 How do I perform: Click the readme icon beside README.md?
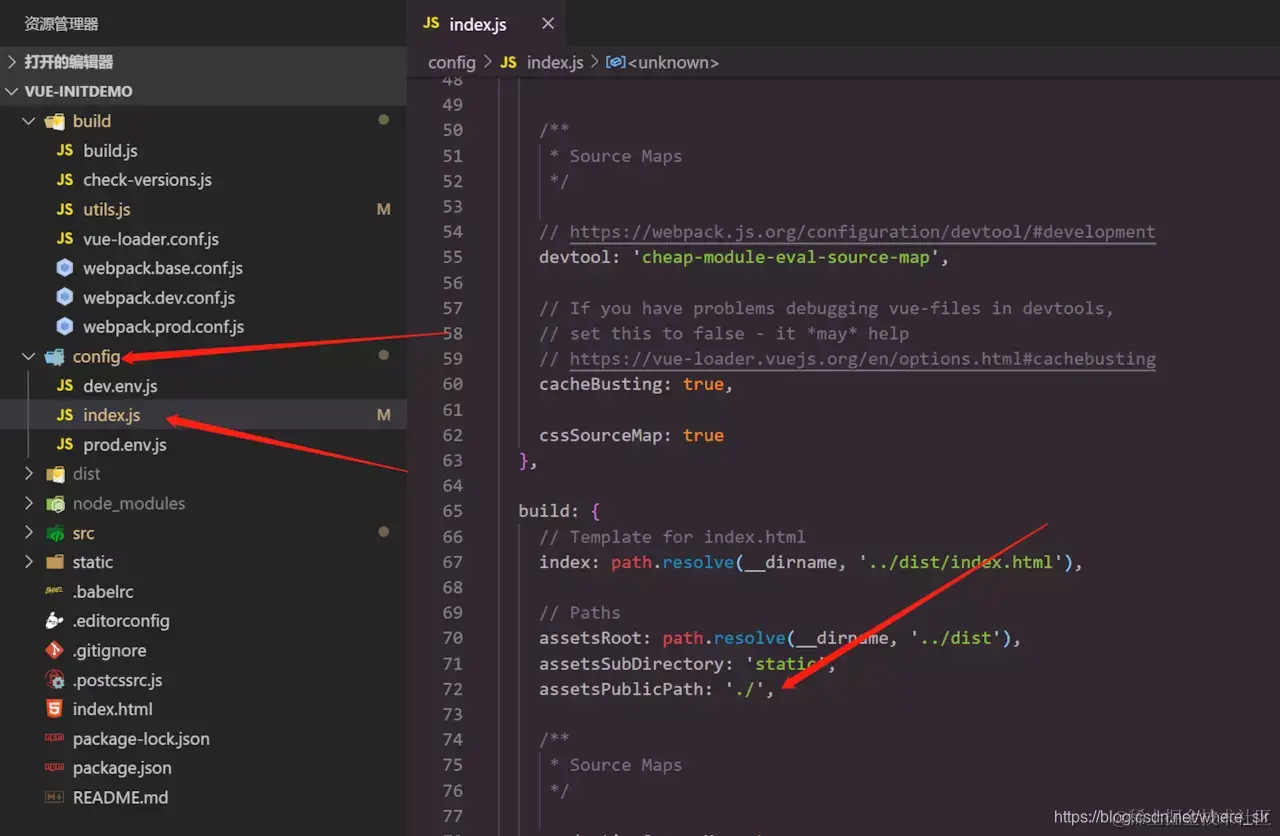click(55, 797)
